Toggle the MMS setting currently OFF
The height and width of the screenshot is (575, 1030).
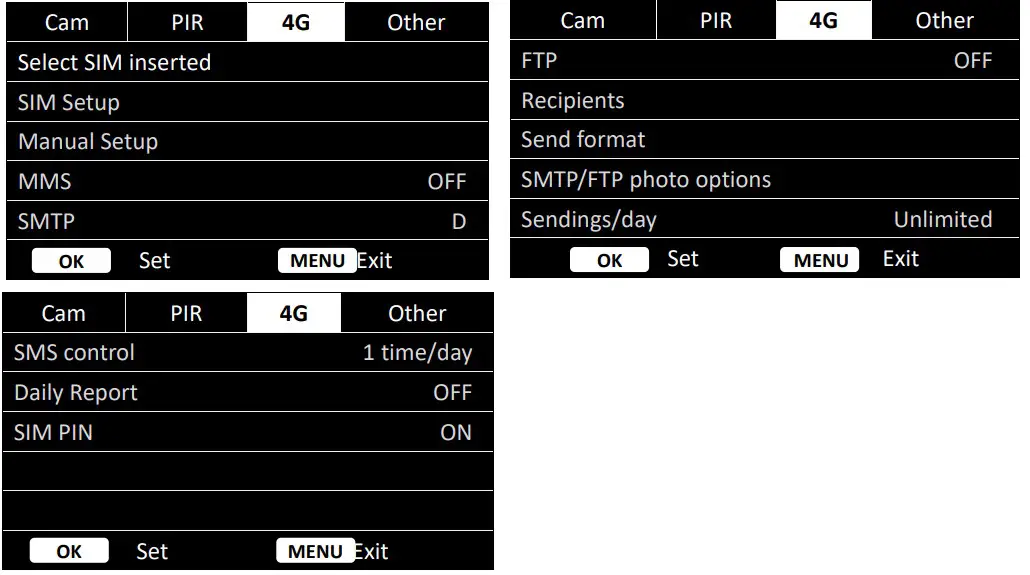pos(245,182)
